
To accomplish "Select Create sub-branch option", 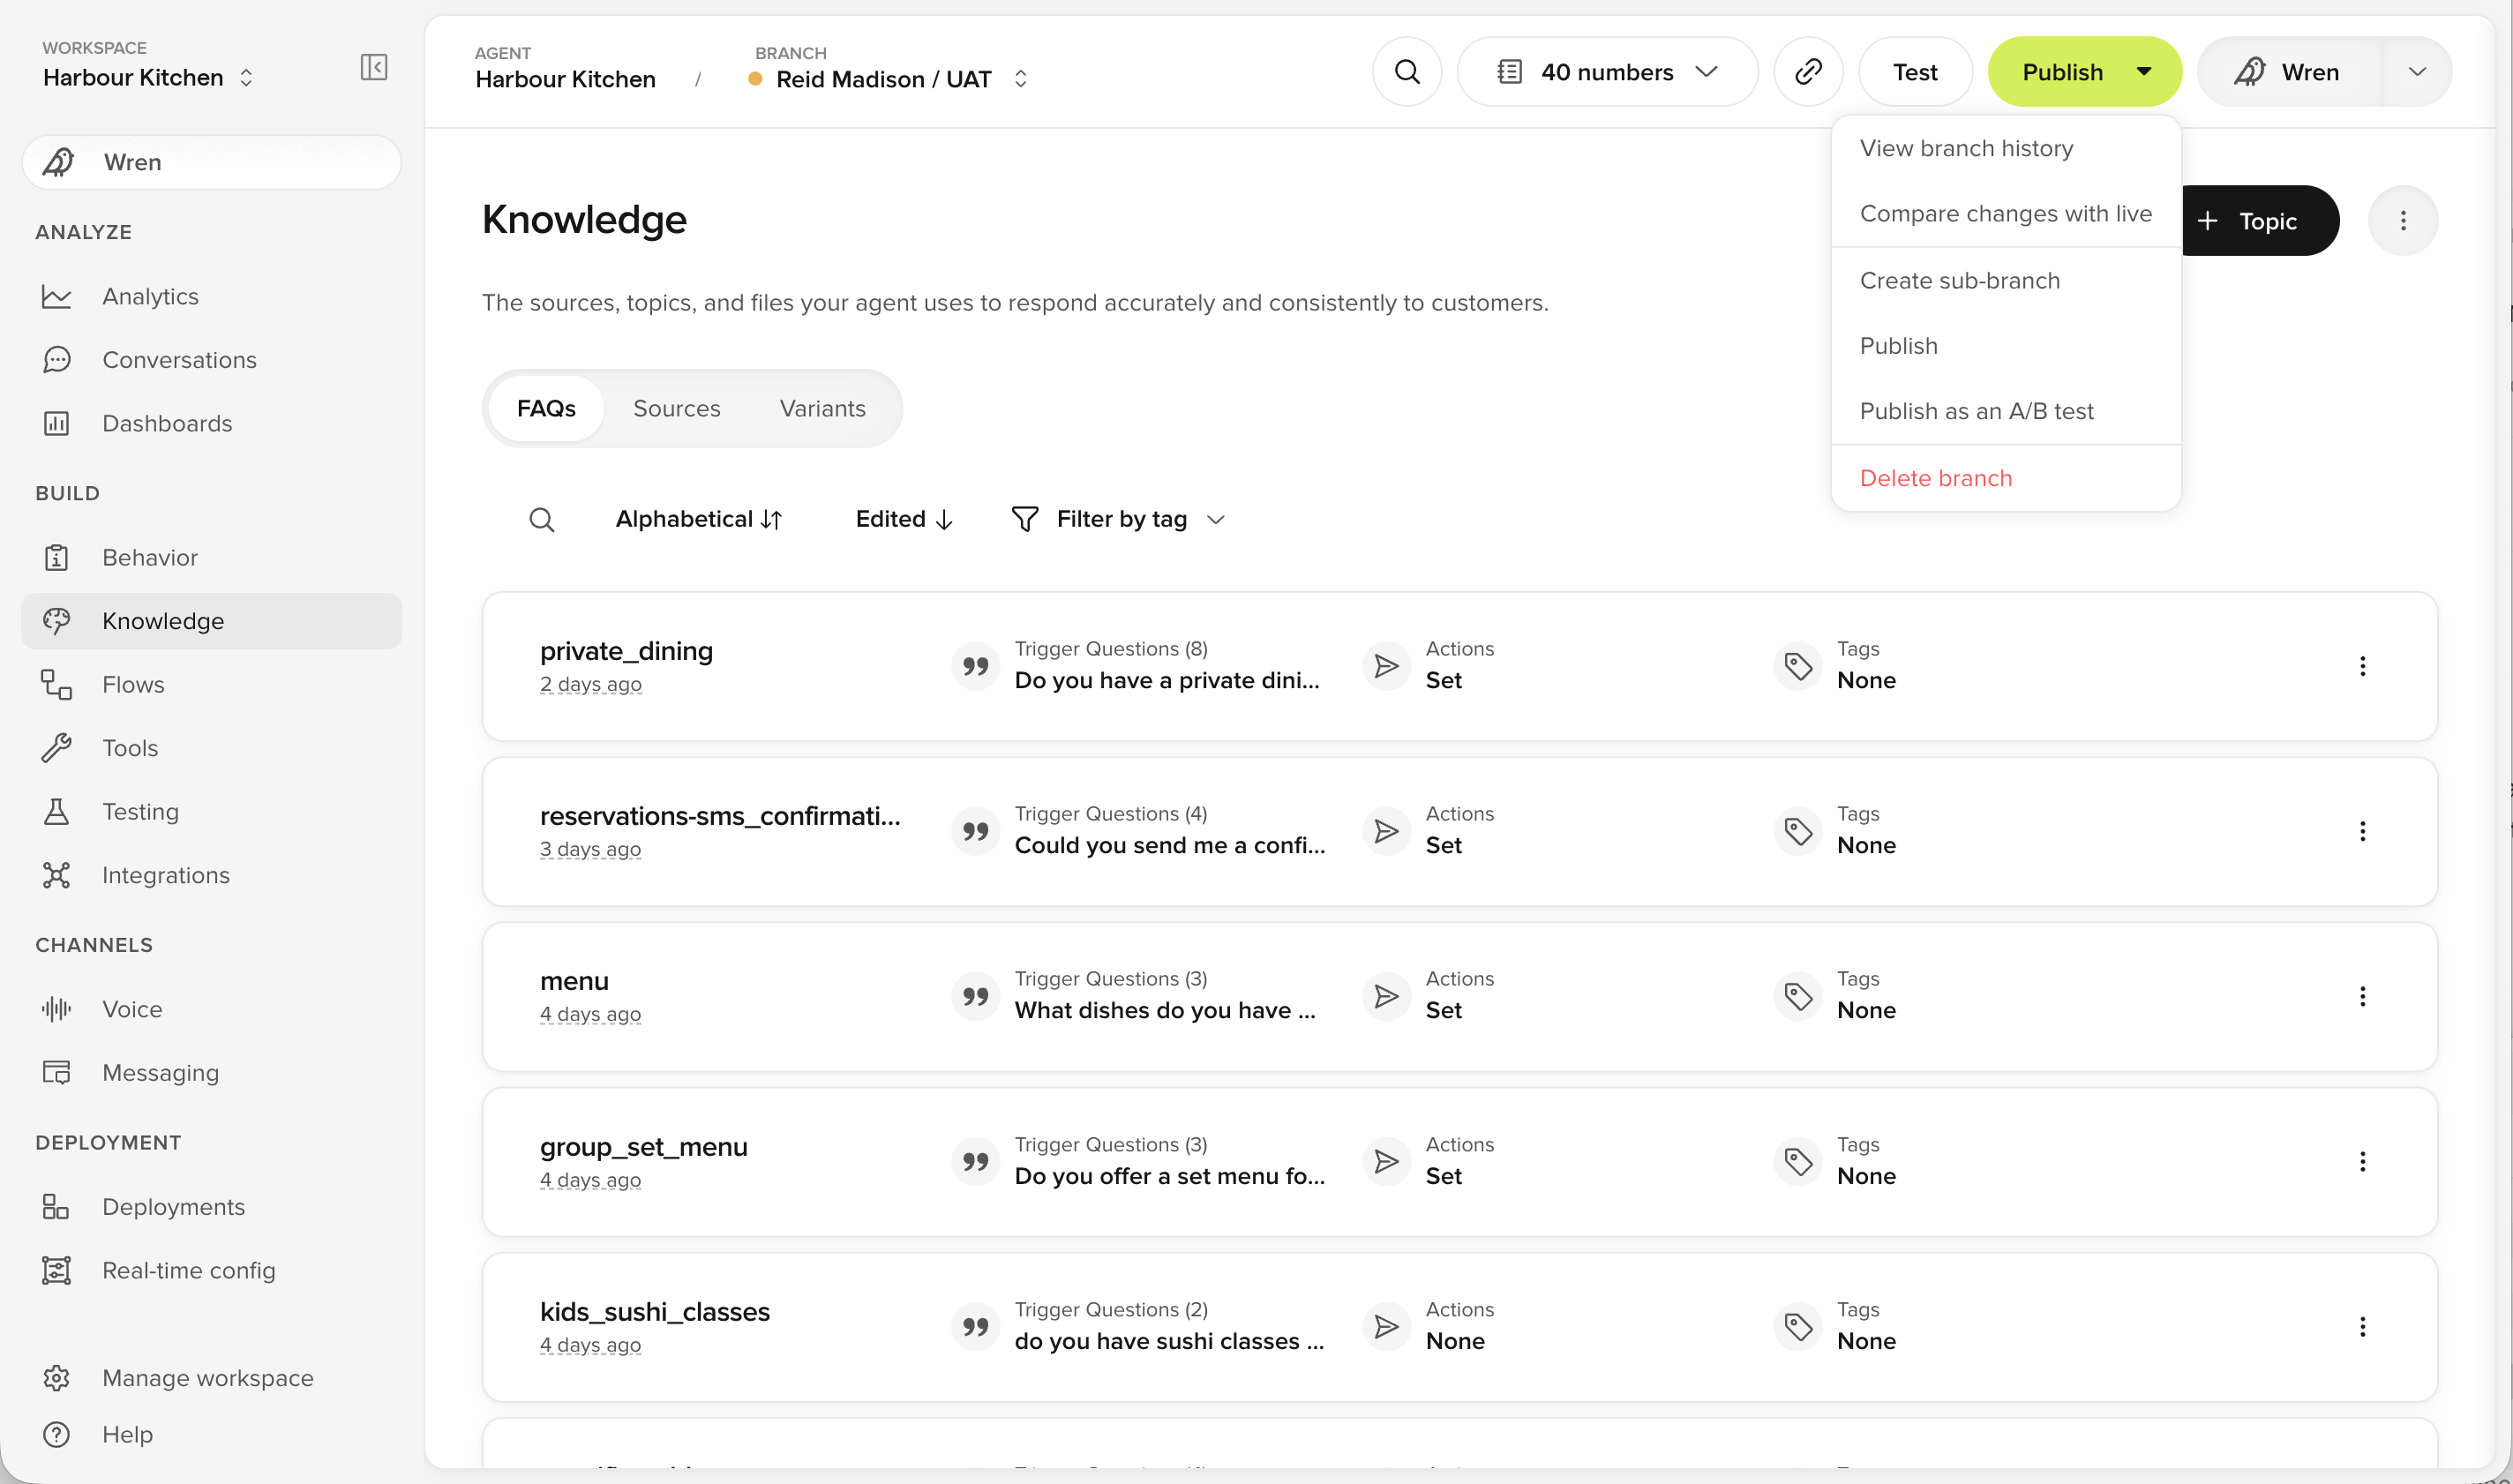I will 2005,280.
